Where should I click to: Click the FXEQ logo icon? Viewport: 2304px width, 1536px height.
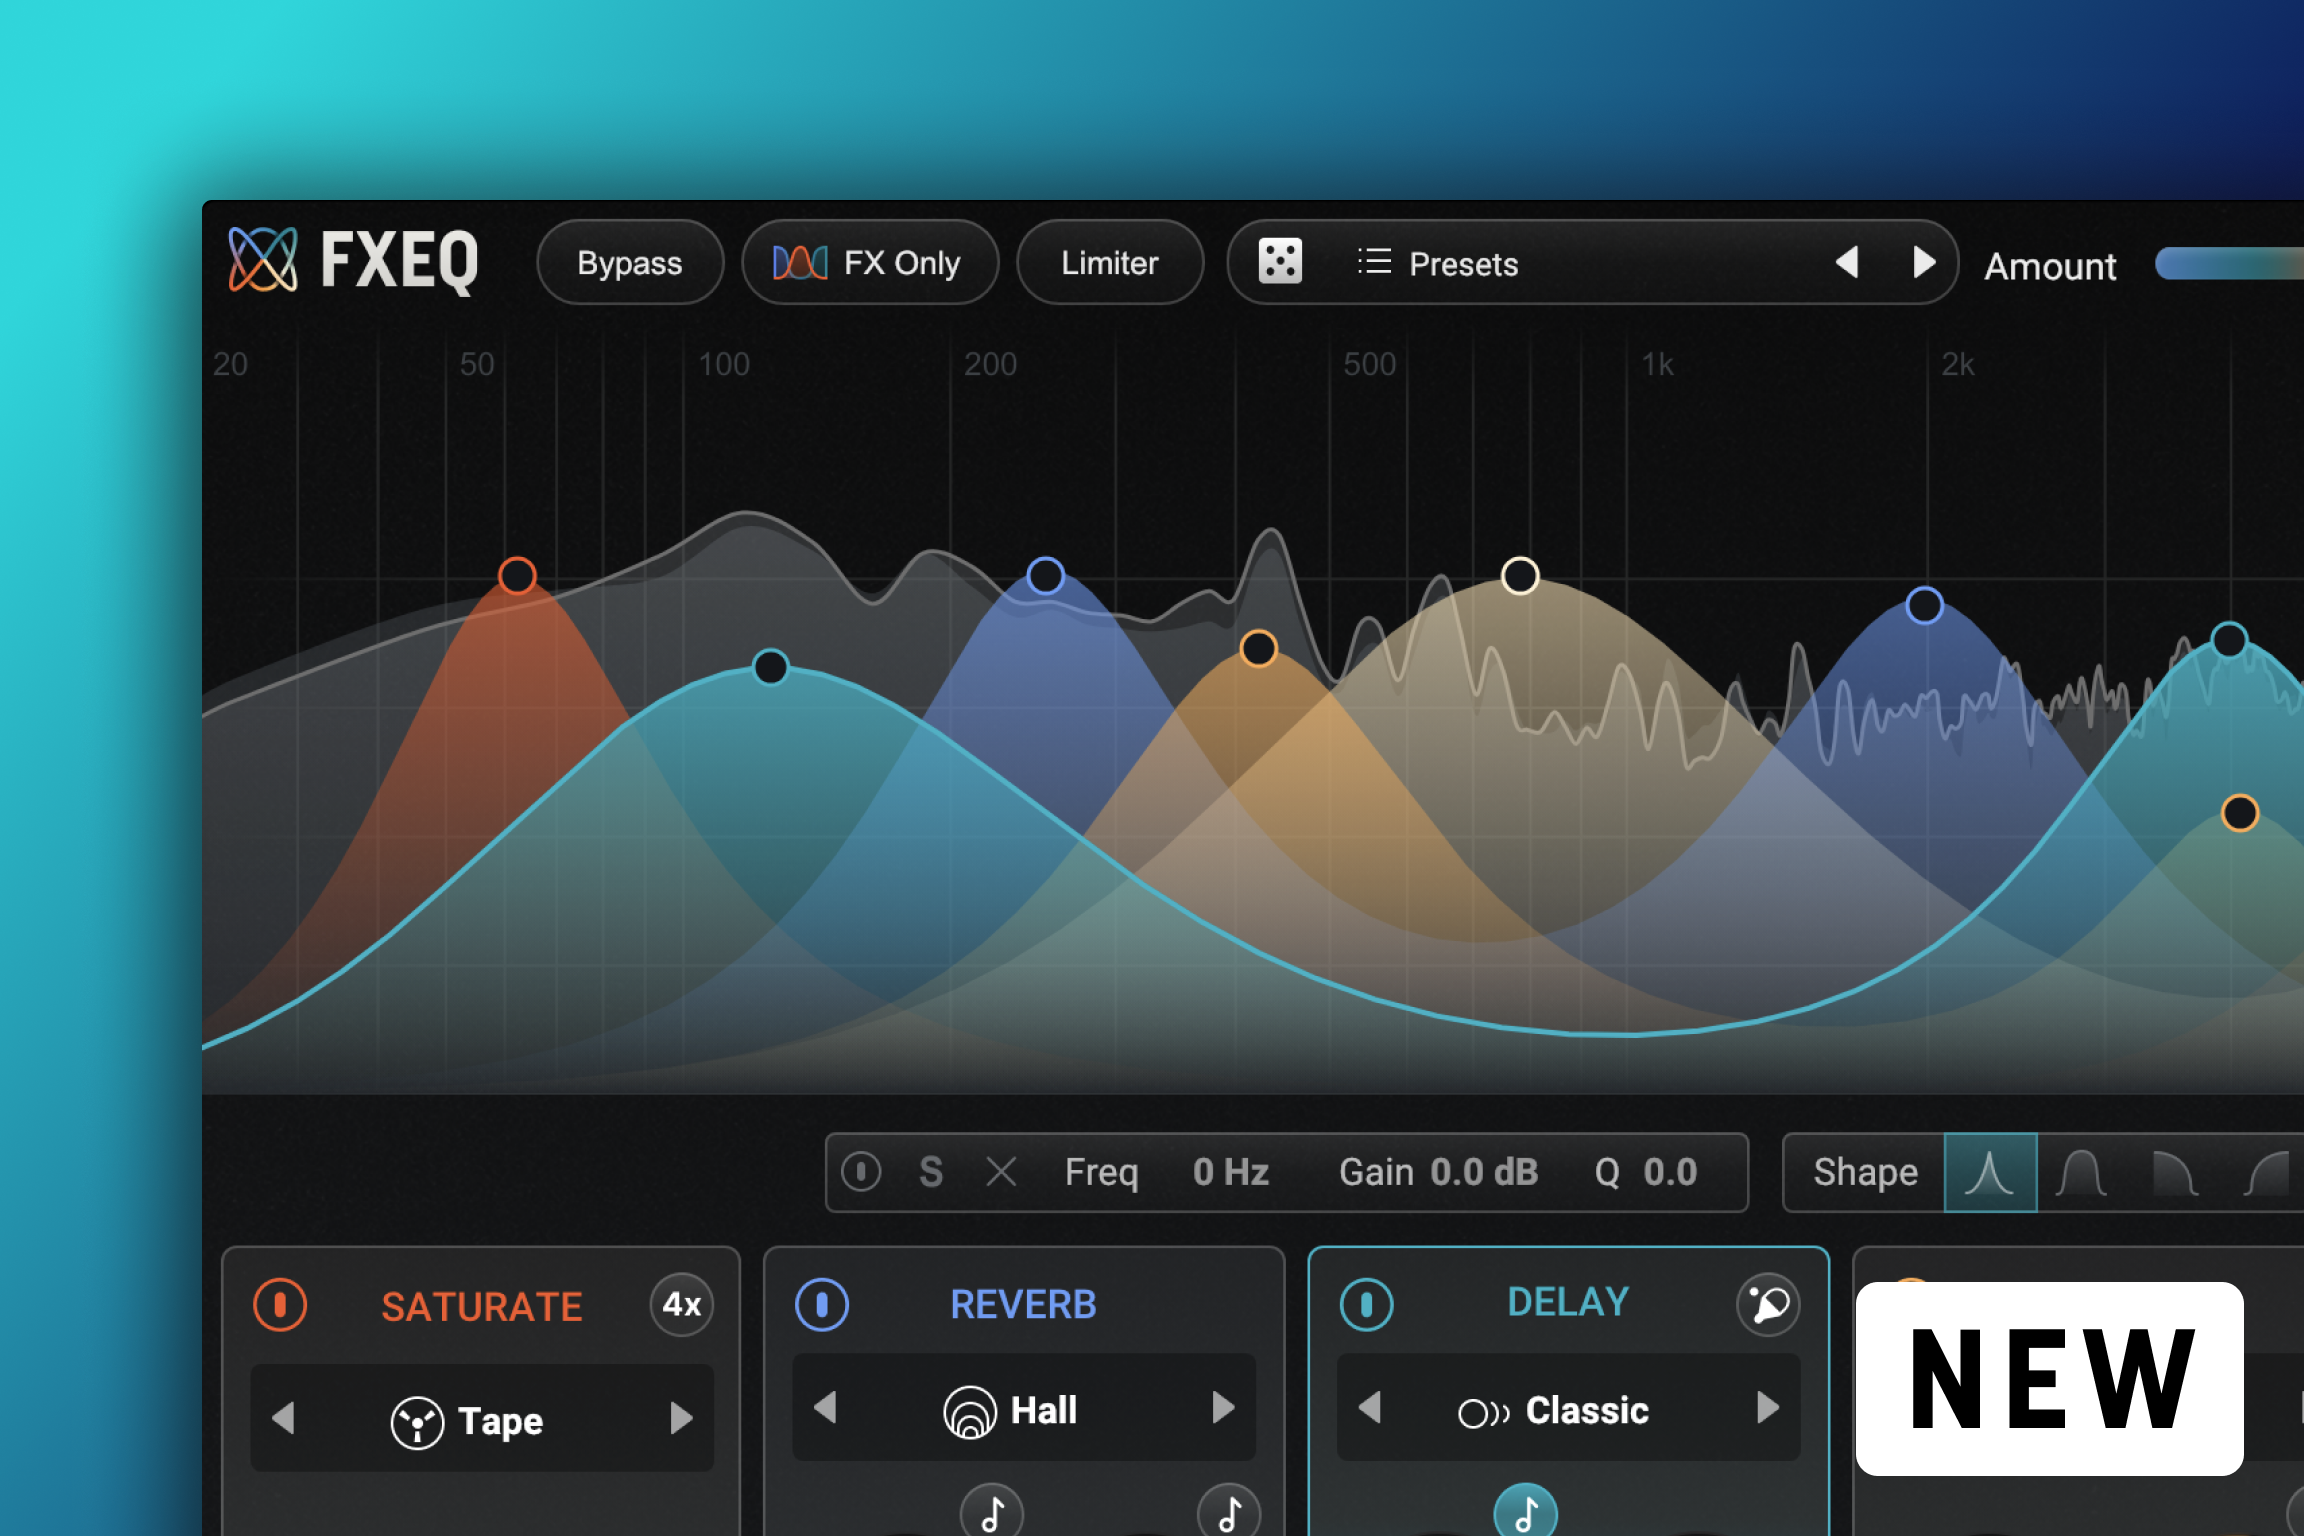coord(262,260)
